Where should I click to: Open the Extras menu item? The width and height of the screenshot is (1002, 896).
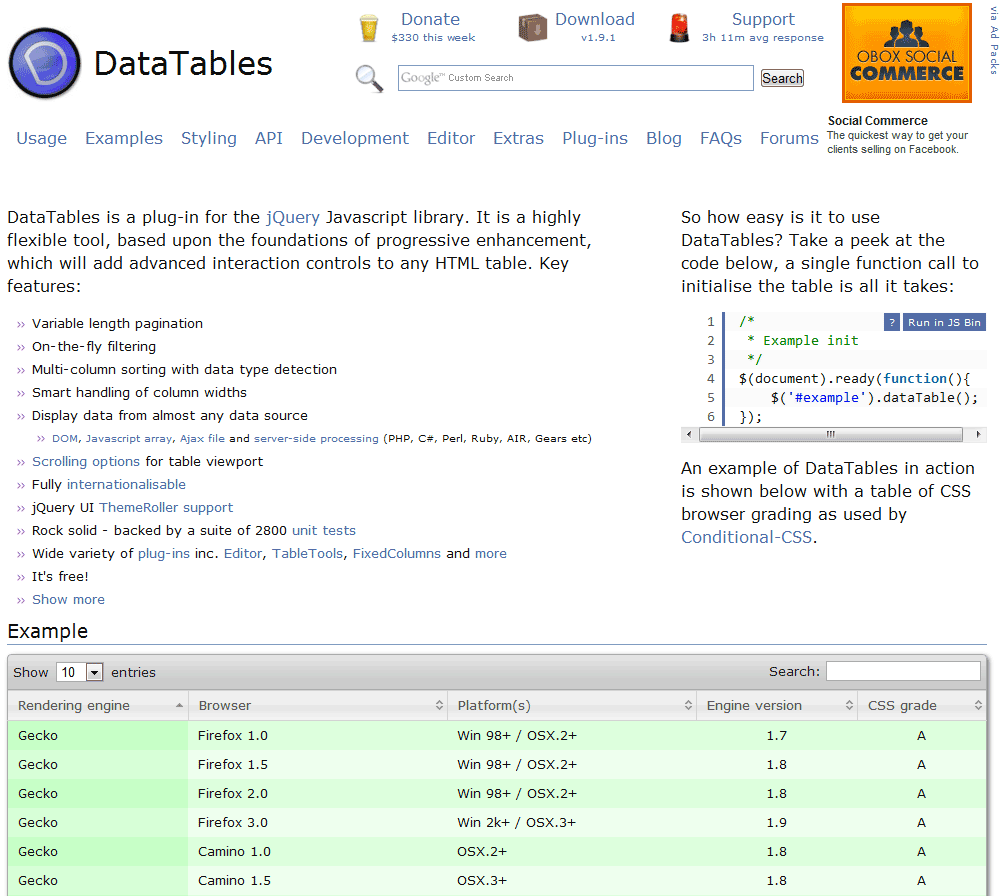pos(518,139)
